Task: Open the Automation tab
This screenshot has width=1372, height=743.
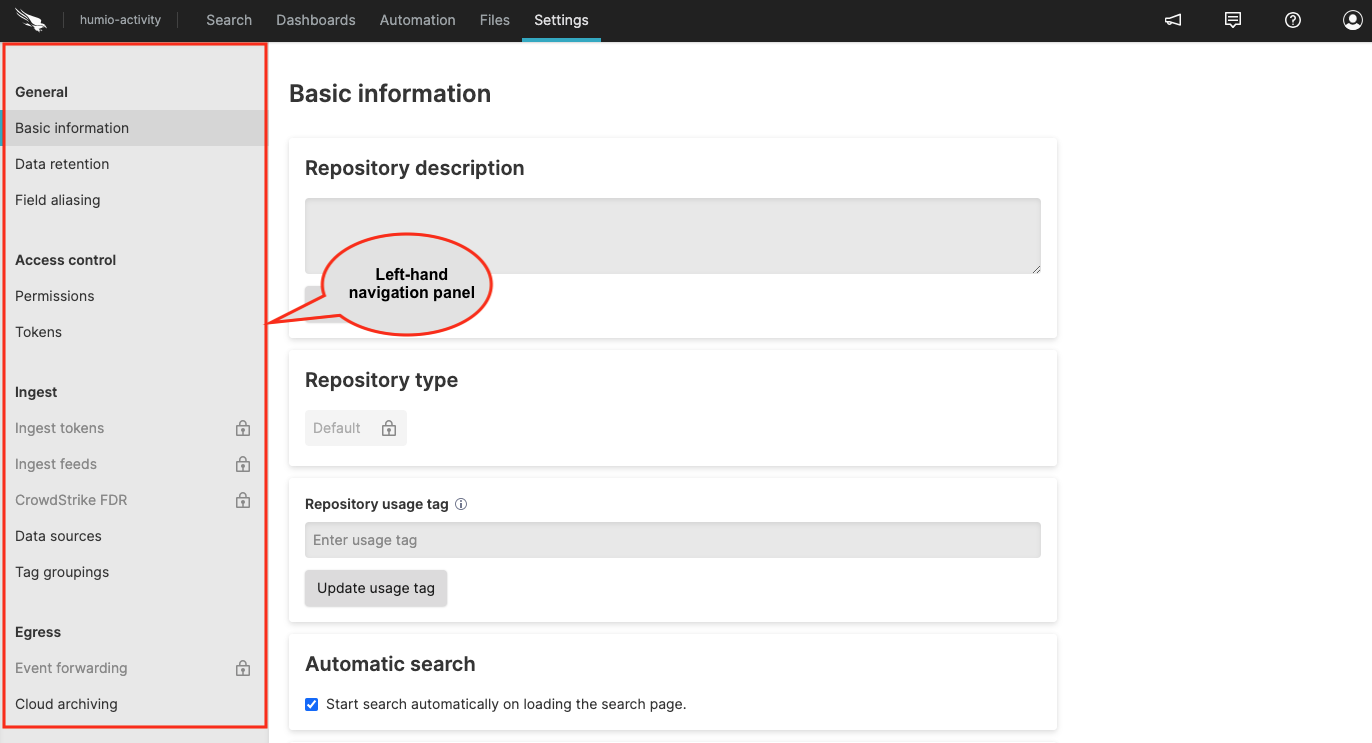Action: pyautogui.click(x=417, y=20)
